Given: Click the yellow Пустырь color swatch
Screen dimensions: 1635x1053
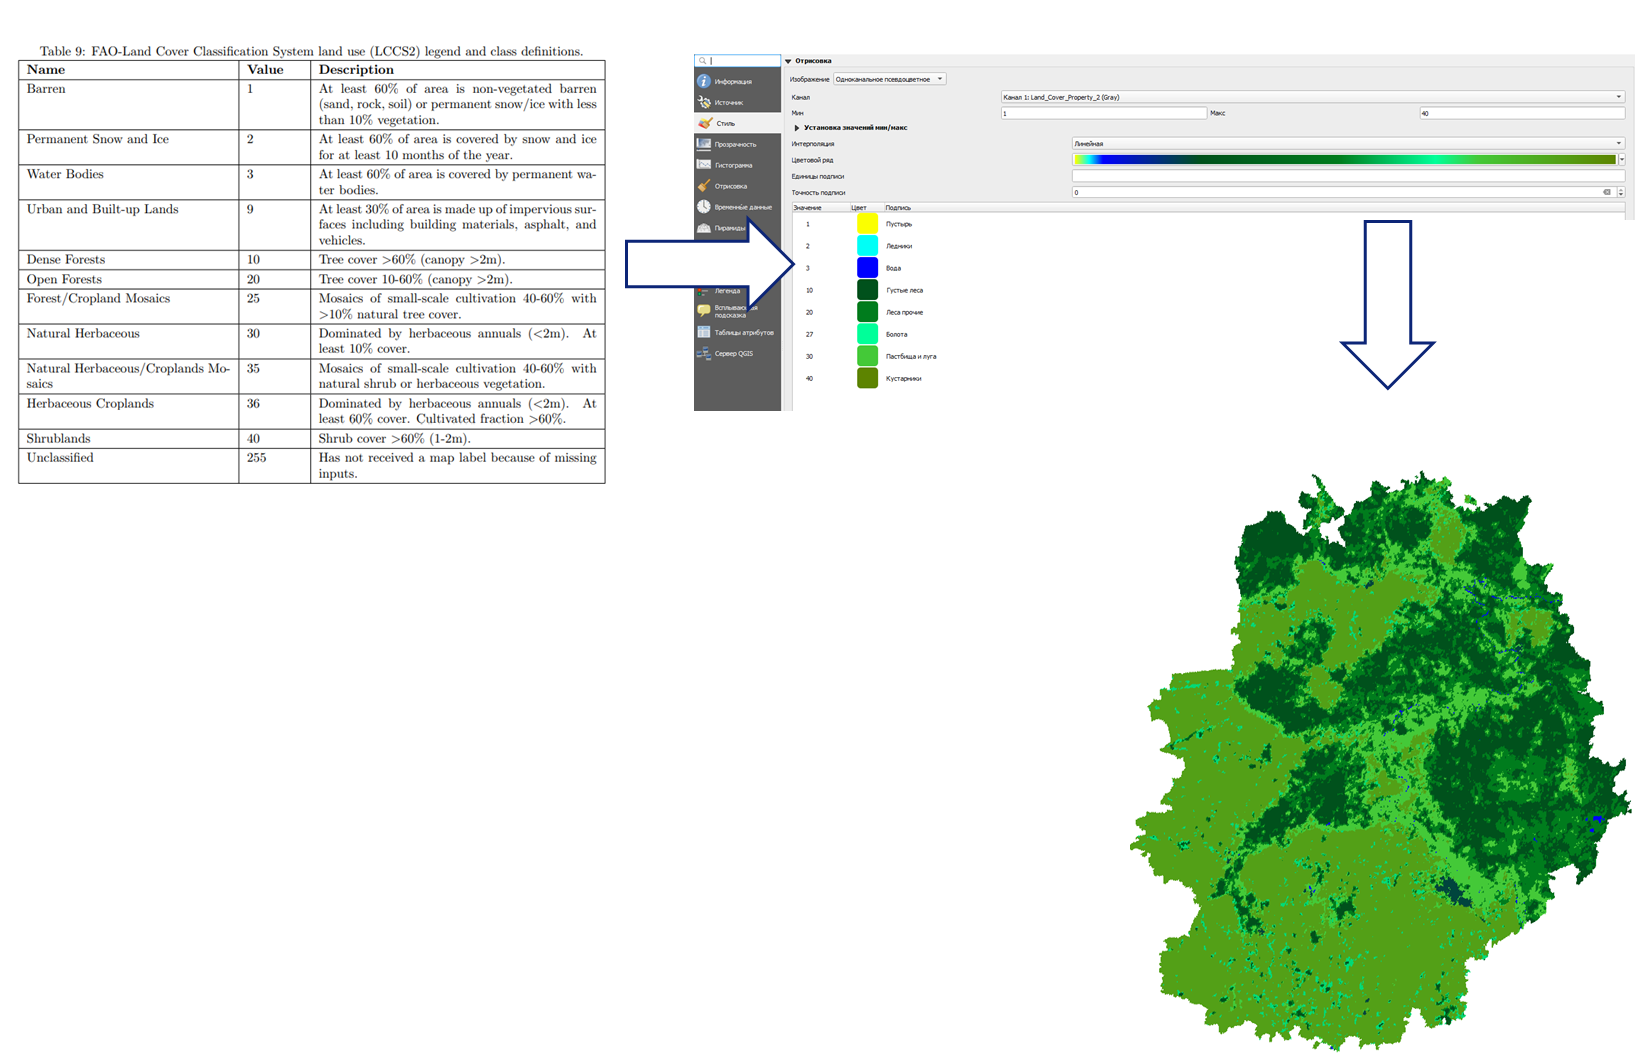Looking at the screenshot, I should click(x=867, y=224).
